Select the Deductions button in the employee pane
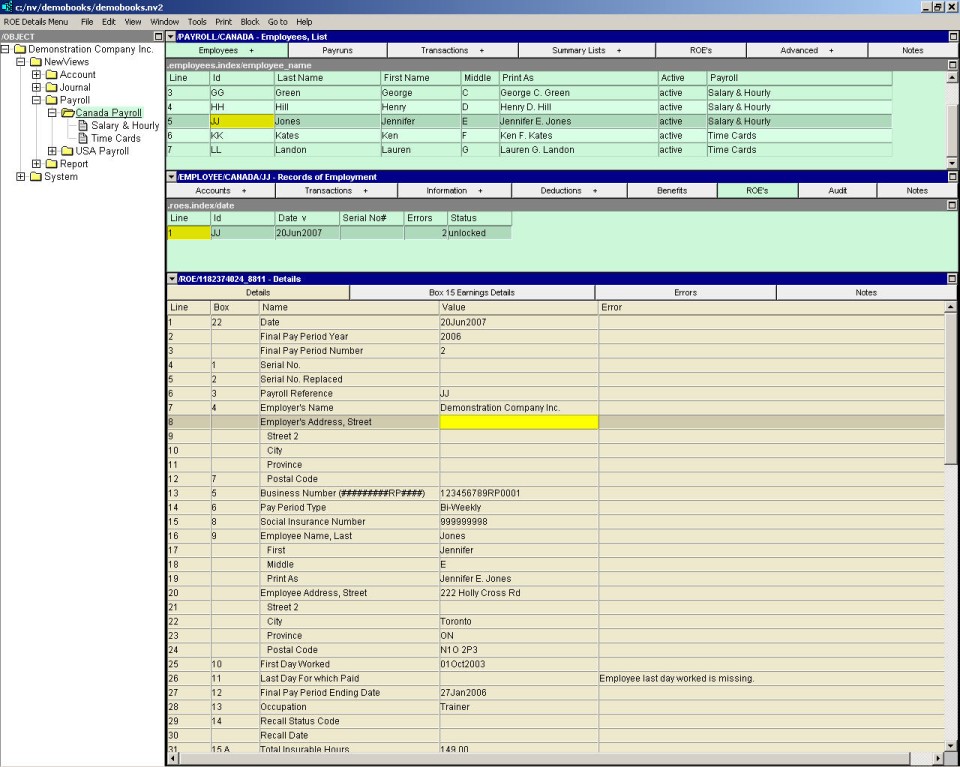Screen dimensions: 960x767 coord(568,190)
